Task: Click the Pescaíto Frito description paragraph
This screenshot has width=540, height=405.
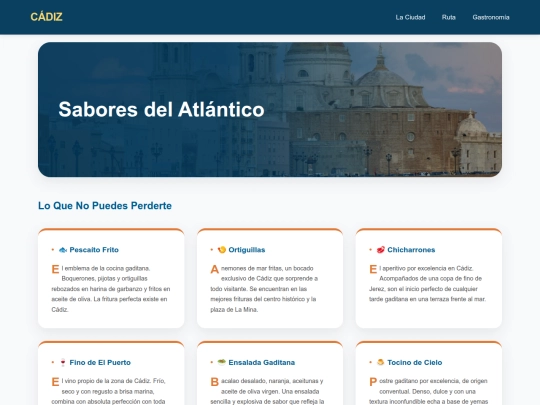Action: tap(111, 289)
